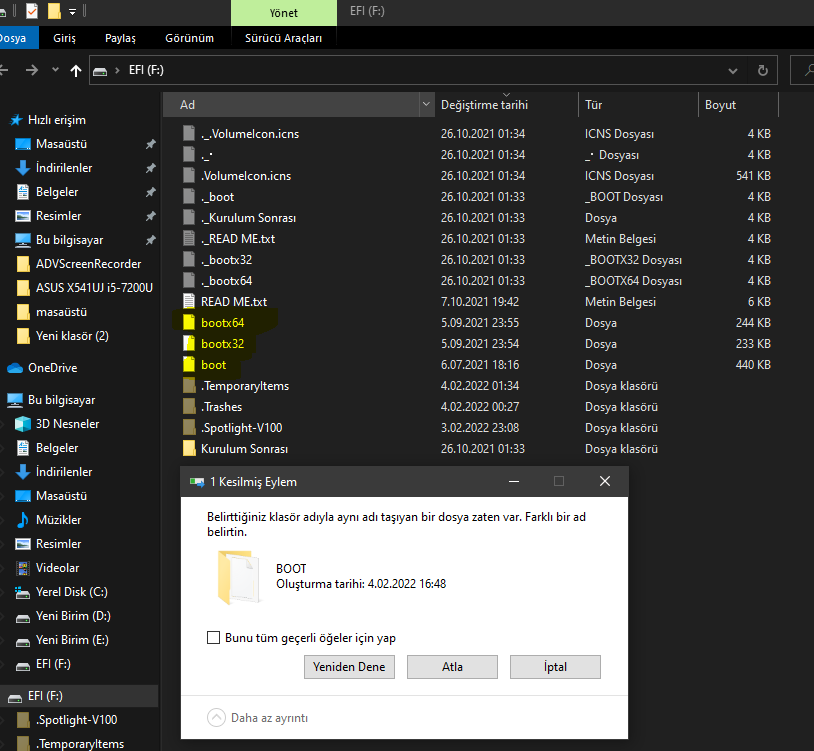Screen dimensions: 814x751
Task: Switch to the Paylaş ribbon tab
Action: [x=120, y=38]
